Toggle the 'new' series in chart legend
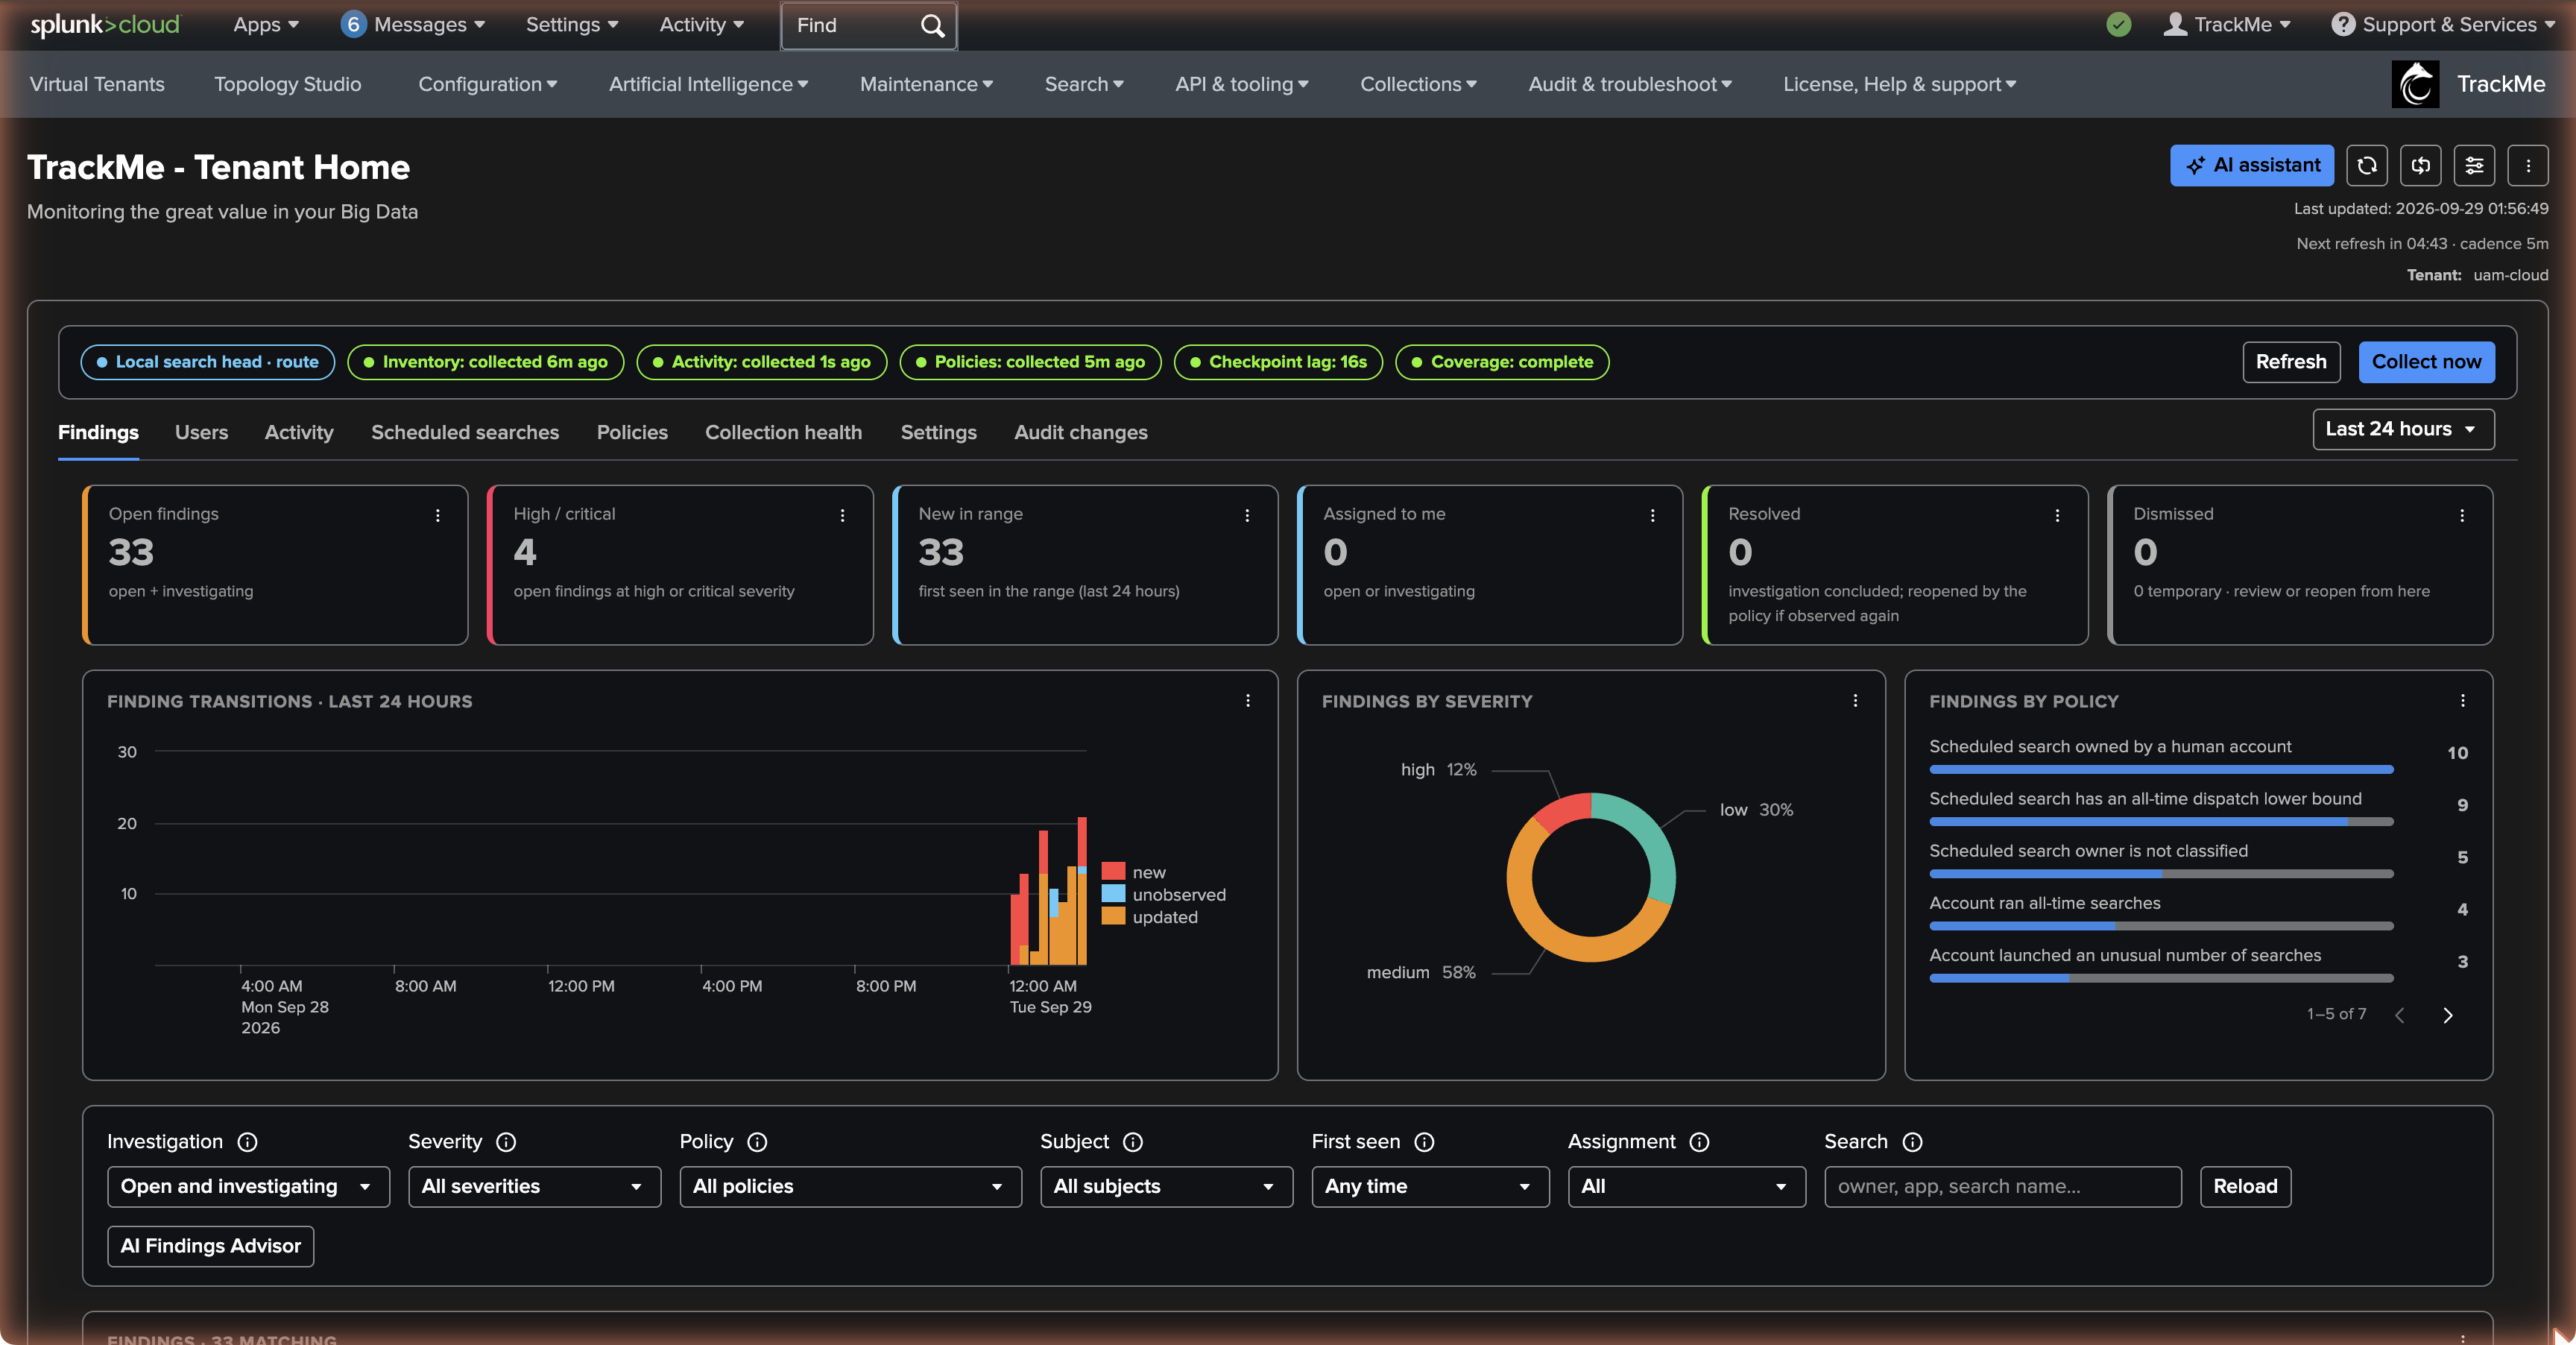Screen dimensions: 2576x1345 click(1133, 872)
